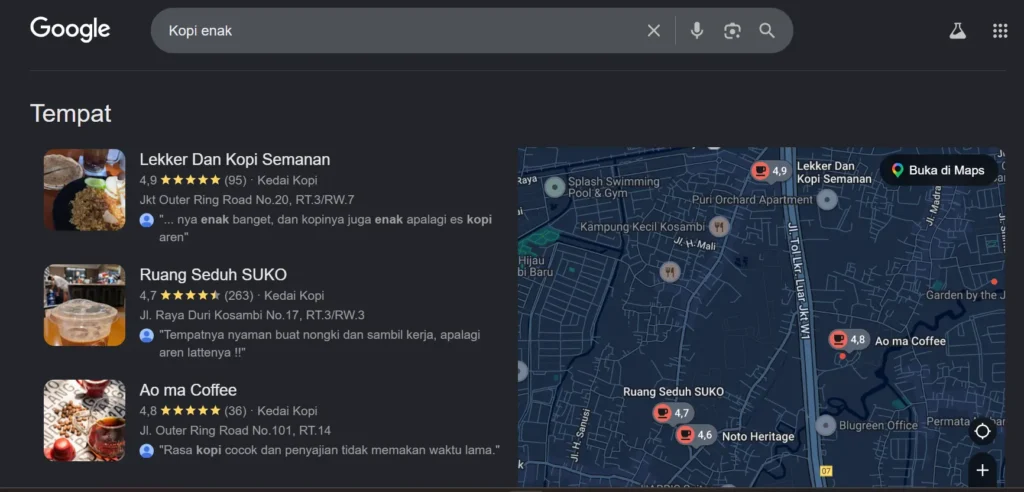Open the Ao ma Coffee listing title

click(x=188, y=390)
